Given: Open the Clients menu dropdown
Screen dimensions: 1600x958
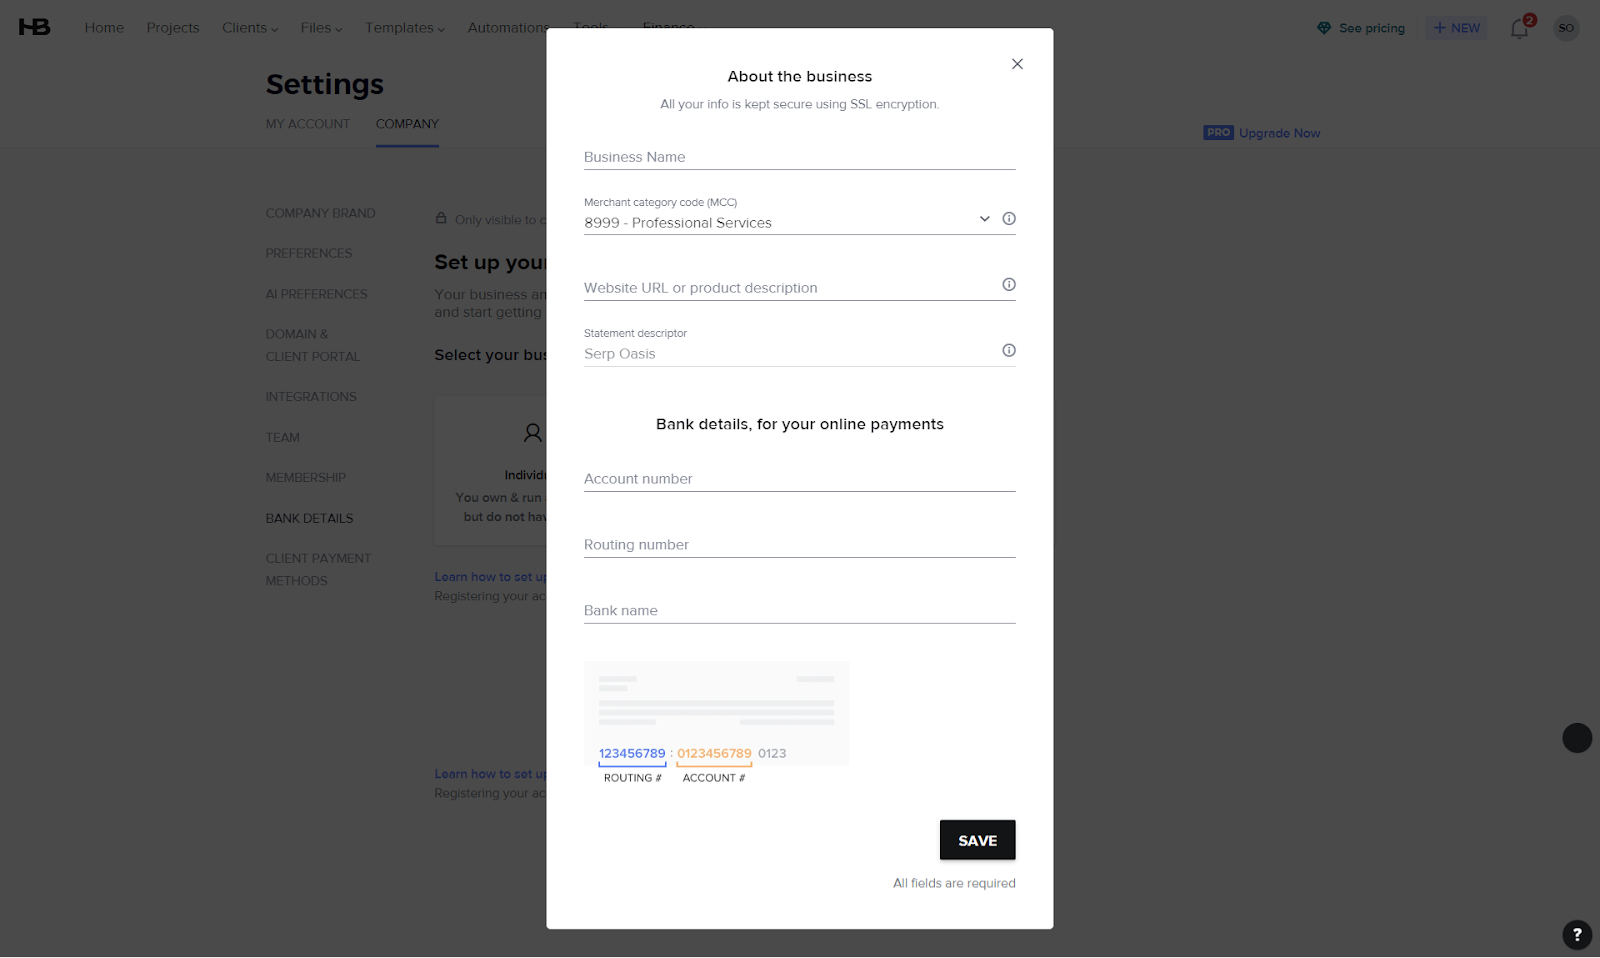Looking at the screenshot, I should pos(250,28).
